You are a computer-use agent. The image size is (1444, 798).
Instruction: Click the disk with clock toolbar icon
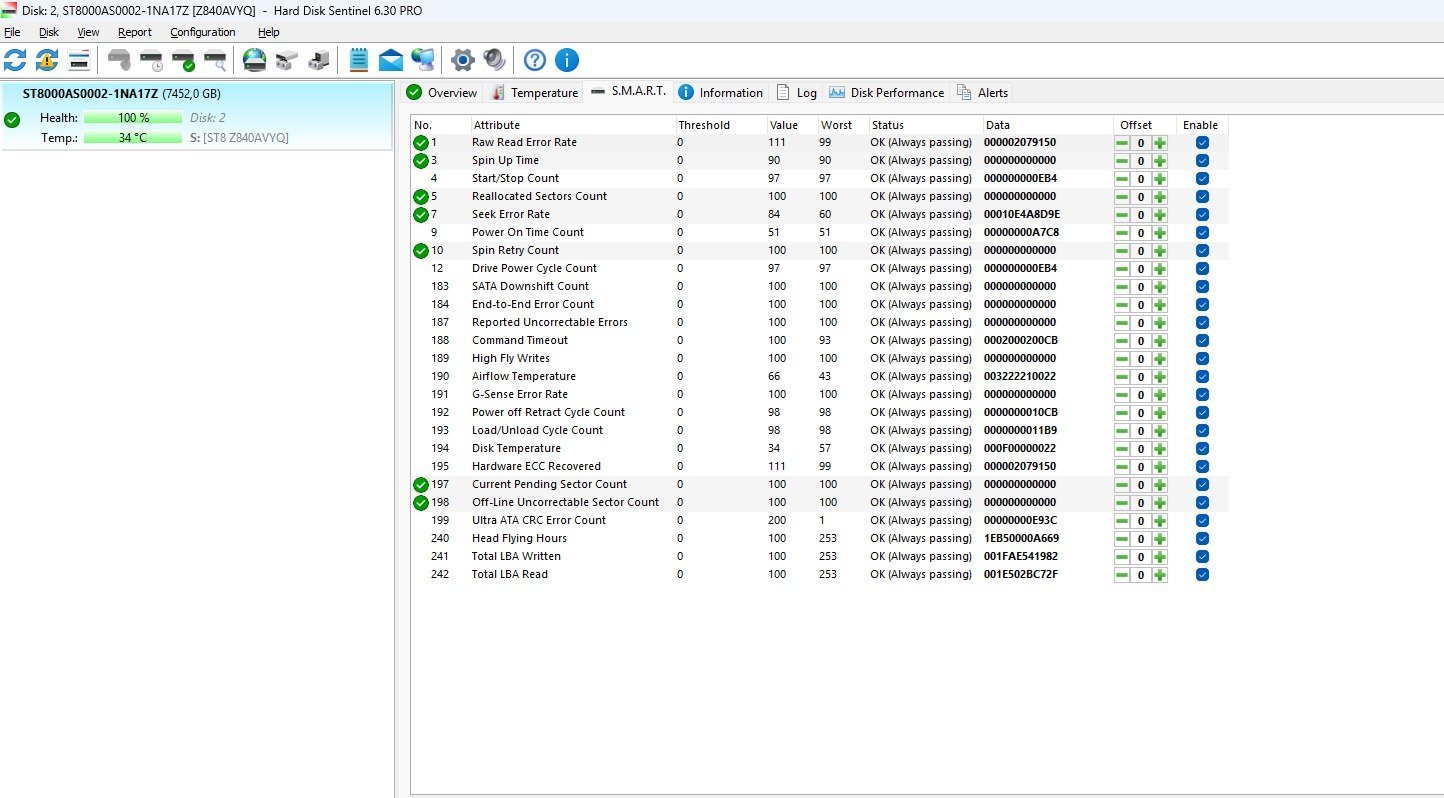[x=152, y=60]
